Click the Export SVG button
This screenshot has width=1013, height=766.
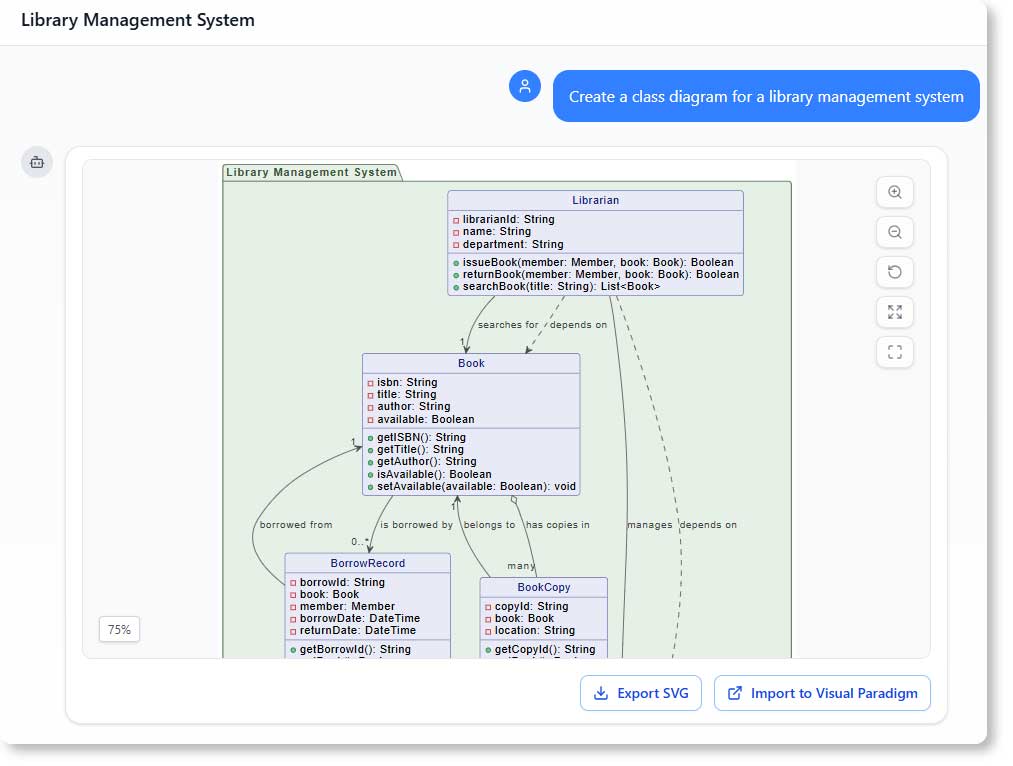(x=641, y=693)
